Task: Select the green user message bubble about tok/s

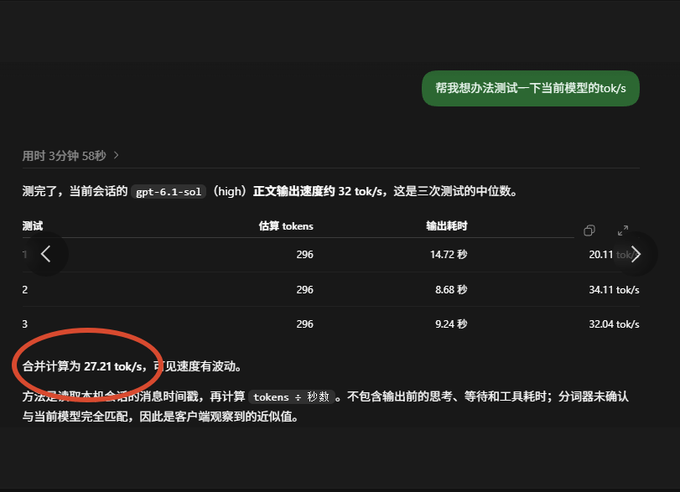Action: (x=530, y=88)
